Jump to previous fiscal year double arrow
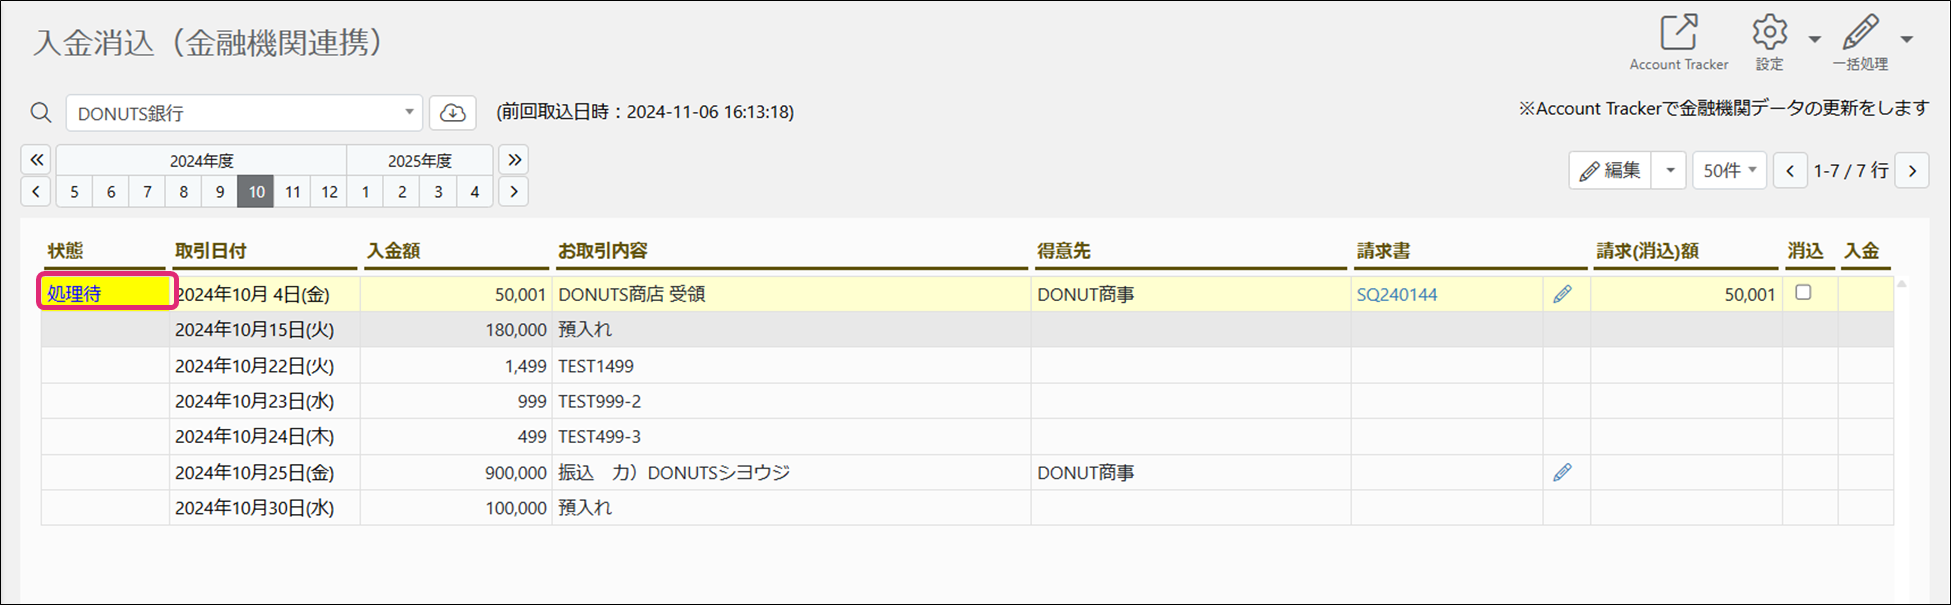The image size is (1951, 605). pos(37,160)
